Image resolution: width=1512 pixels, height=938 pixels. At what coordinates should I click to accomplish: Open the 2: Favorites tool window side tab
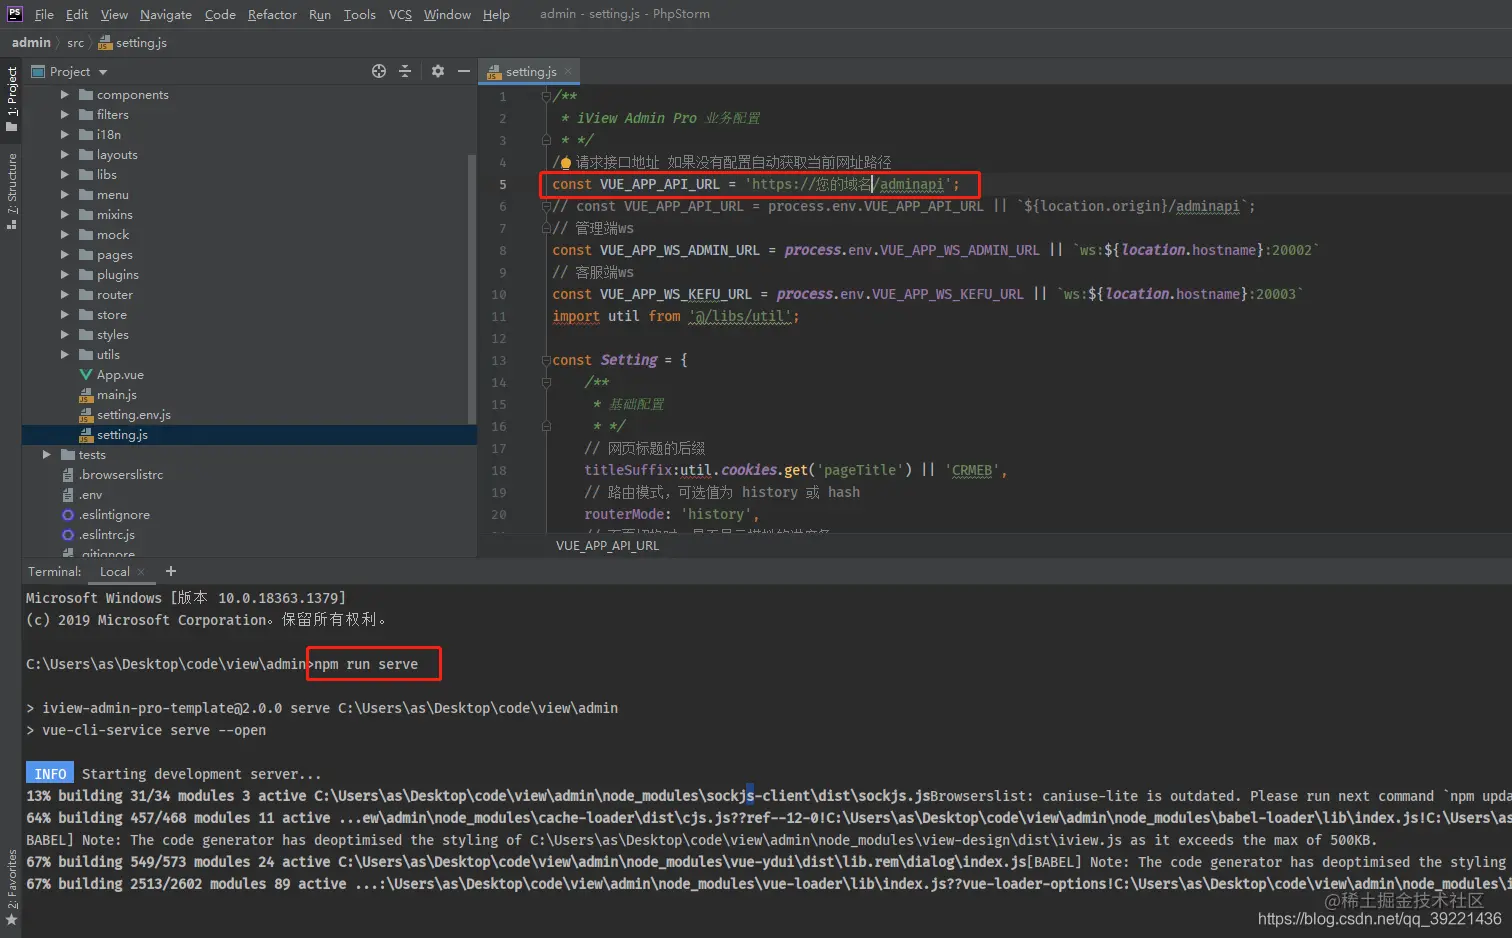coord(12,888)
